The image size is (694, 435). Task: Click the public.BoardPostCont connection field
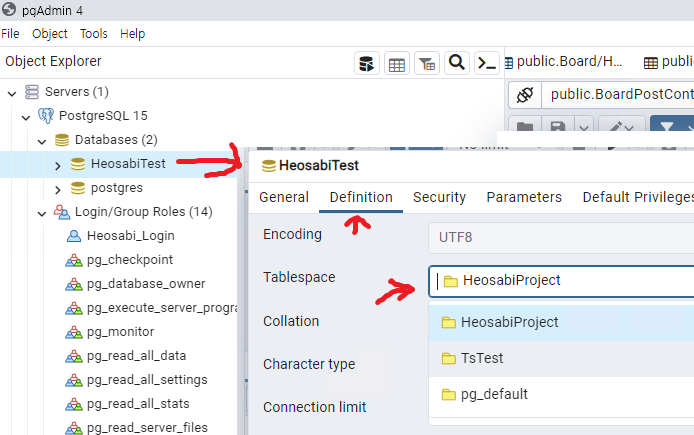pyautogui.click(x=618, y=95)
